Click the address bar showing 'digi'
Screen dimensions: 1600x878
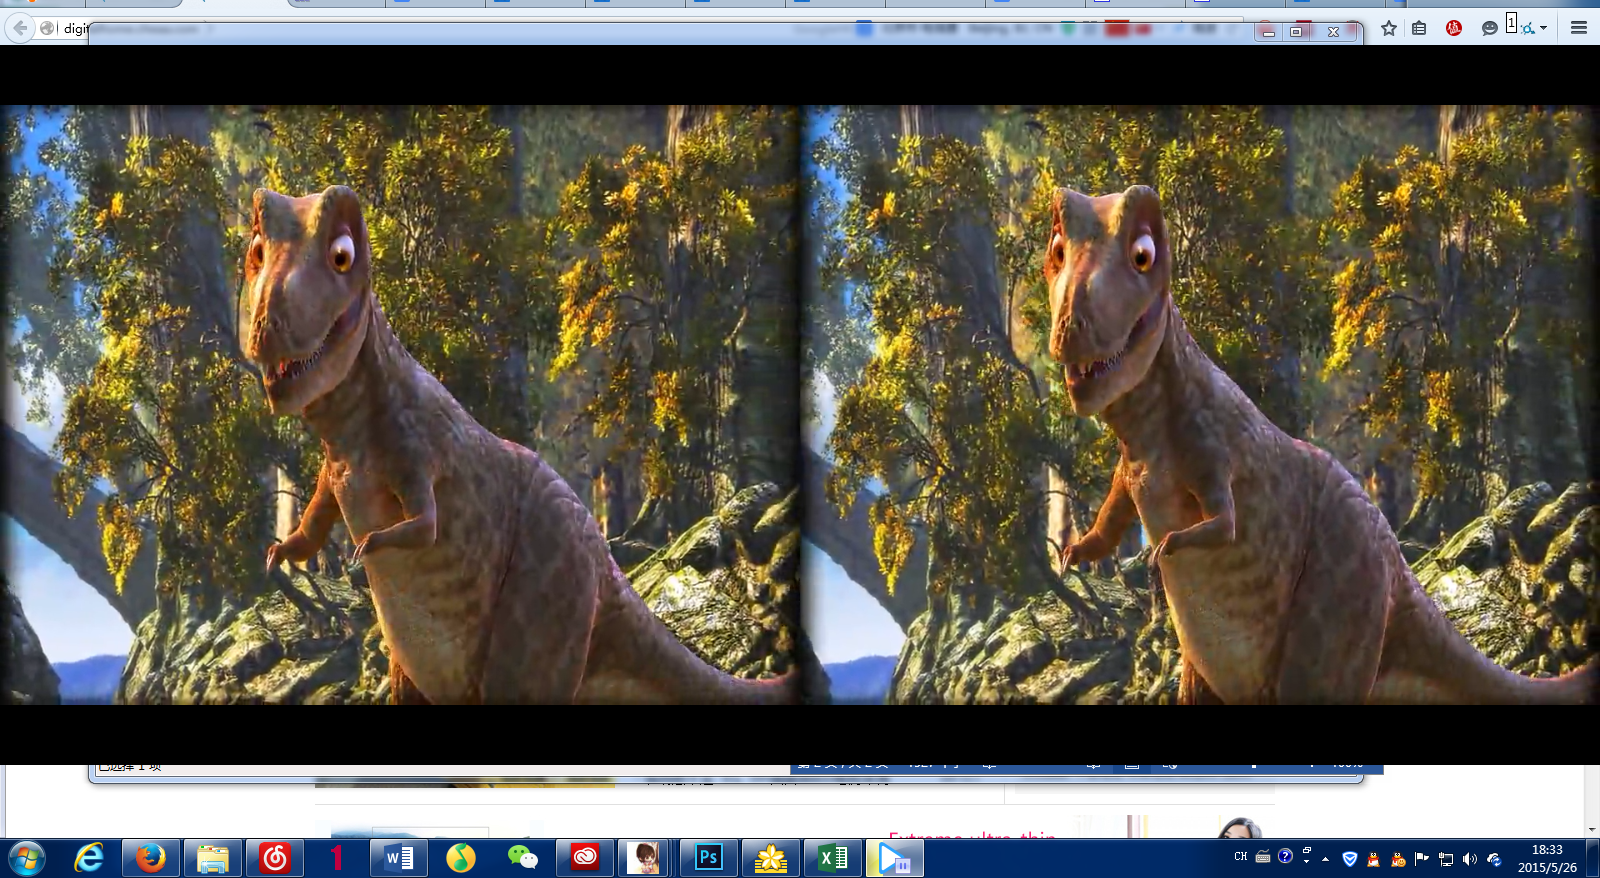tap(76, 29)
